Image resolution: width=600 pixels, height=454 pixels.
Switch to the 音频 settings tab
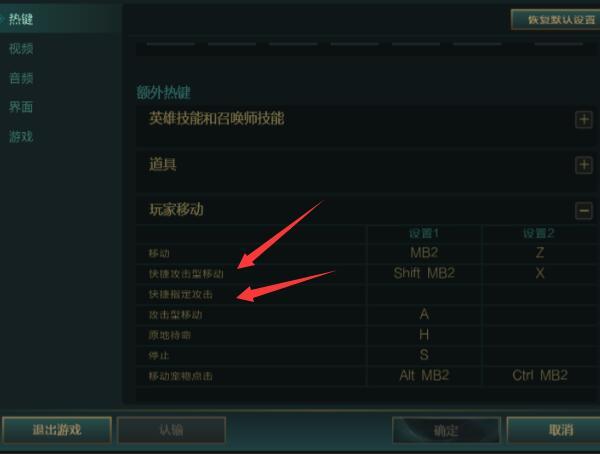(x=21, y=78)
